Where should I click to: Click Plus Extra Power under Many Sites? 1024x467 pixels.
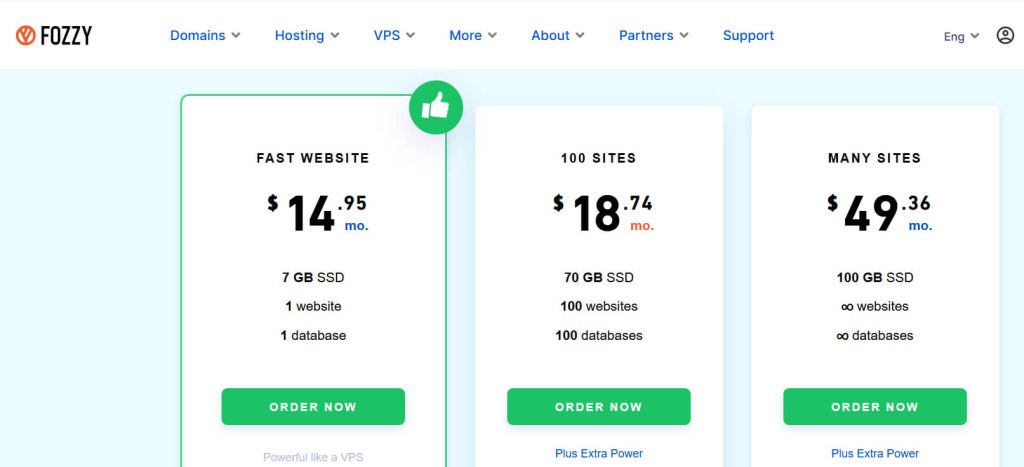[875, 453]
